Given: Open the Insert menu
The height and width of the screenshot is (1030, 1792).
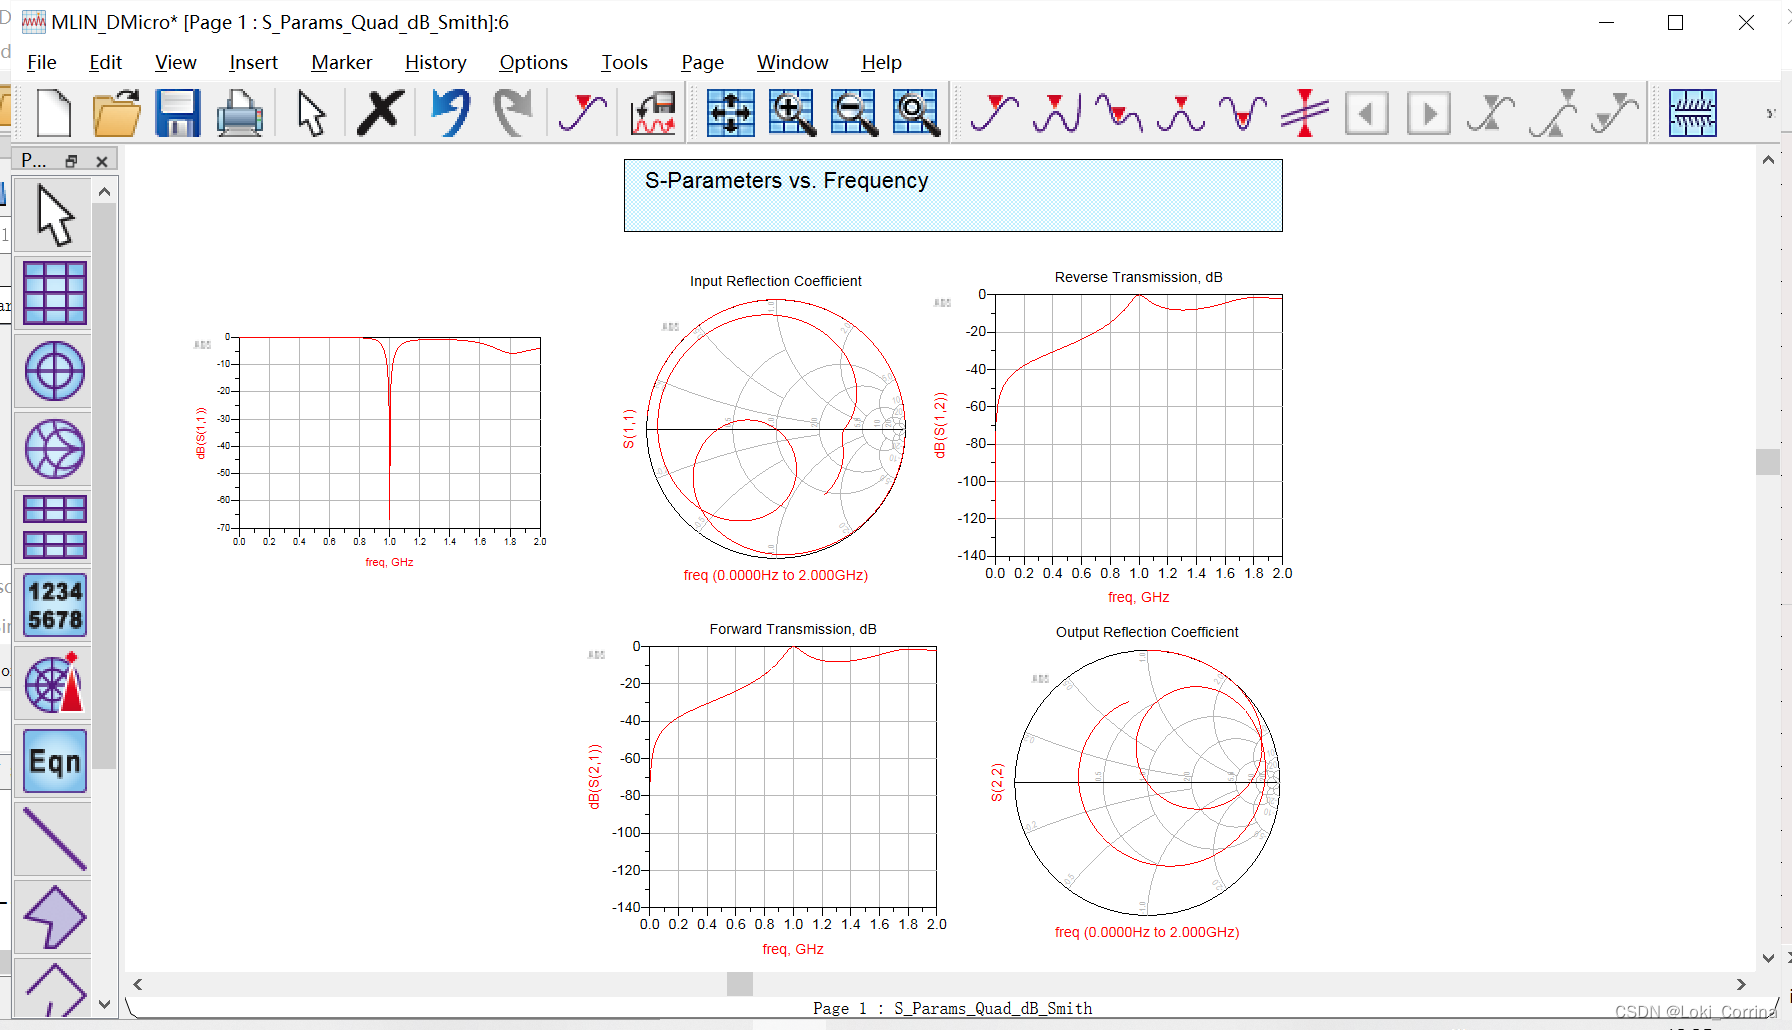Looking at the screenshot, I should pos(253,62).
